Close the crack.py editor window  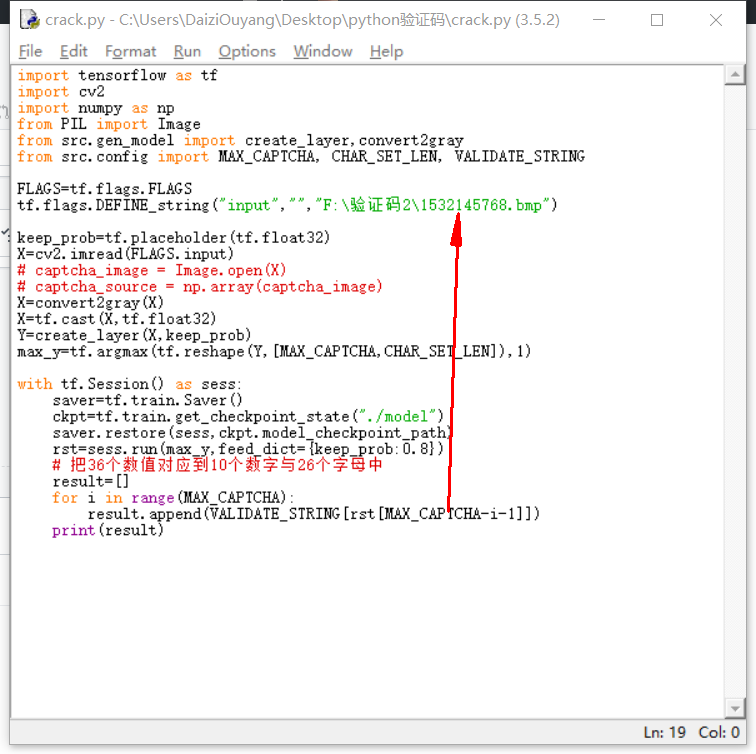[x=716, y=20]
